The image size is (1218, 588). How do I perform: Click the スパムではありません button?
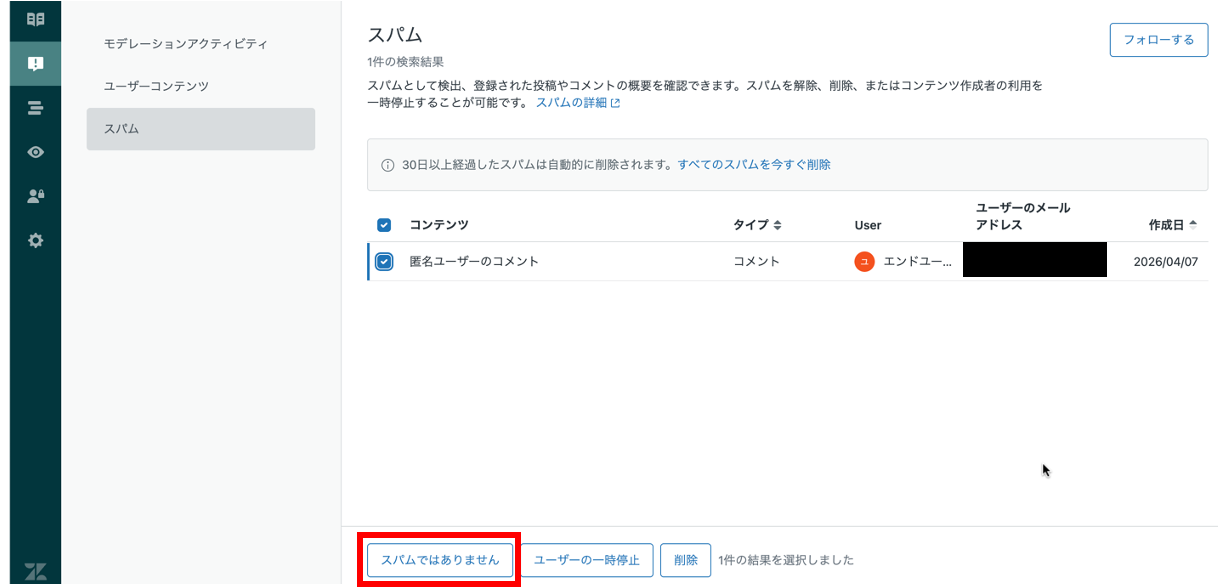[x=440, y=560]
